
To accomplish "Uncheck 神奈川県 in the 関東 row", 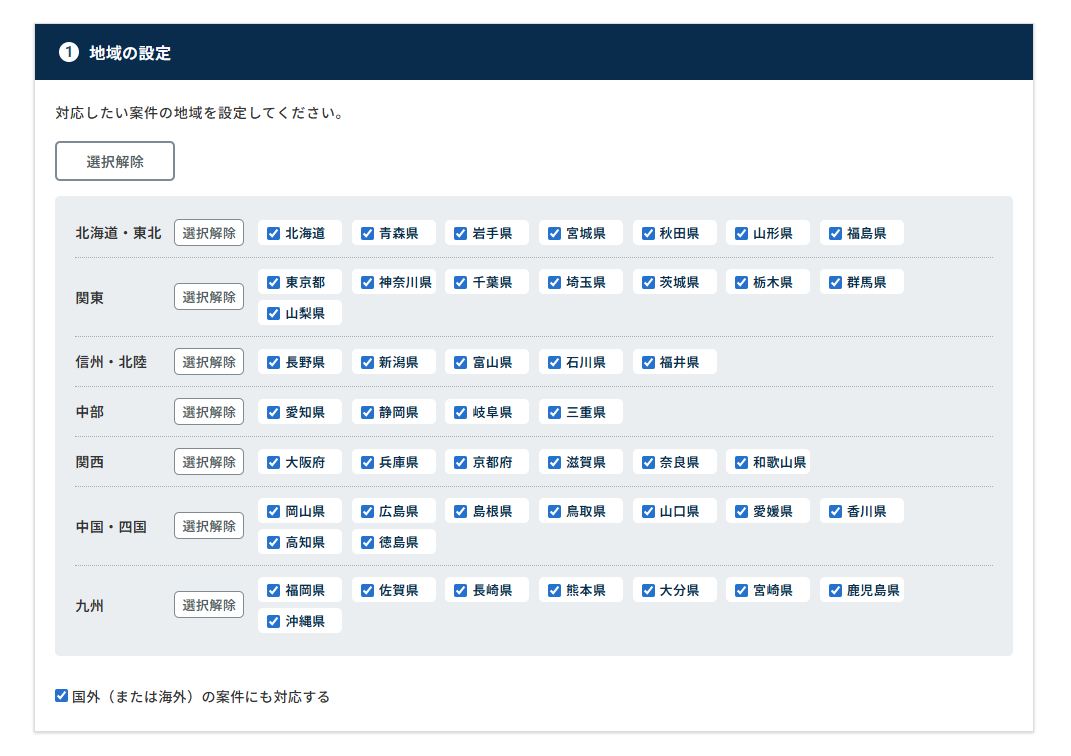I will click(367, 283).
